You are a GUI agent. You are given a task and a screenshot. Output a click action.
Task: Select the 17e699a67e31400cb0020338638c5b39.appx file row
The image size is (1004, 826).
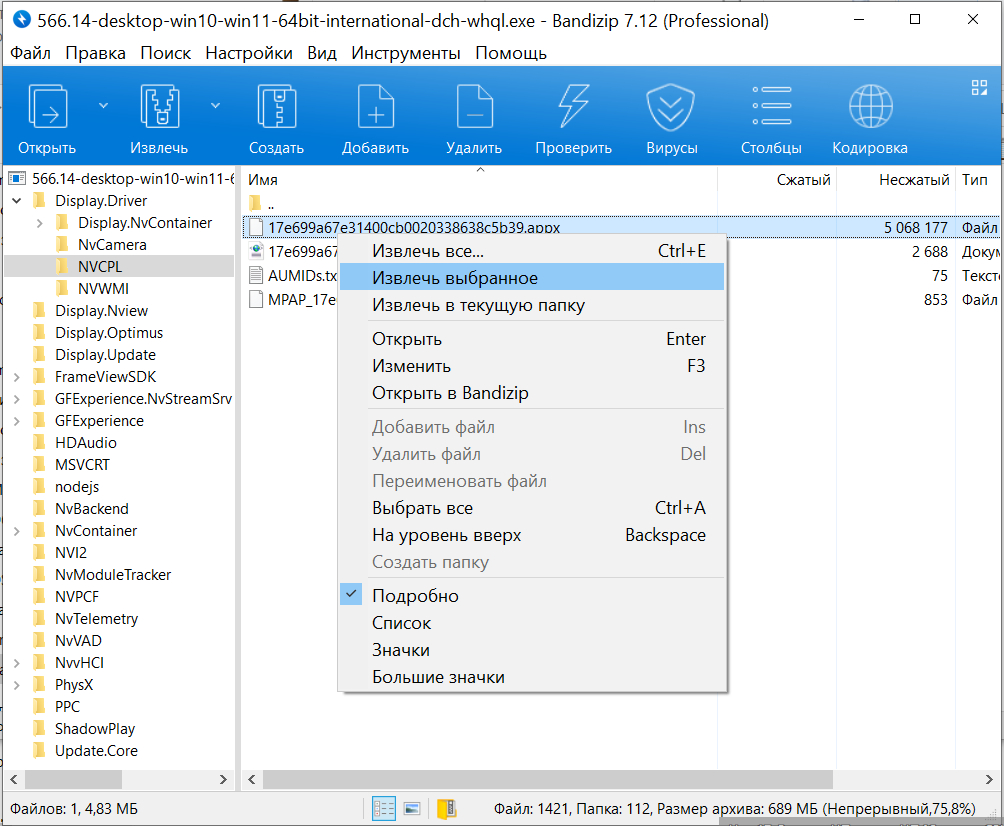click(x=621, y=227)
